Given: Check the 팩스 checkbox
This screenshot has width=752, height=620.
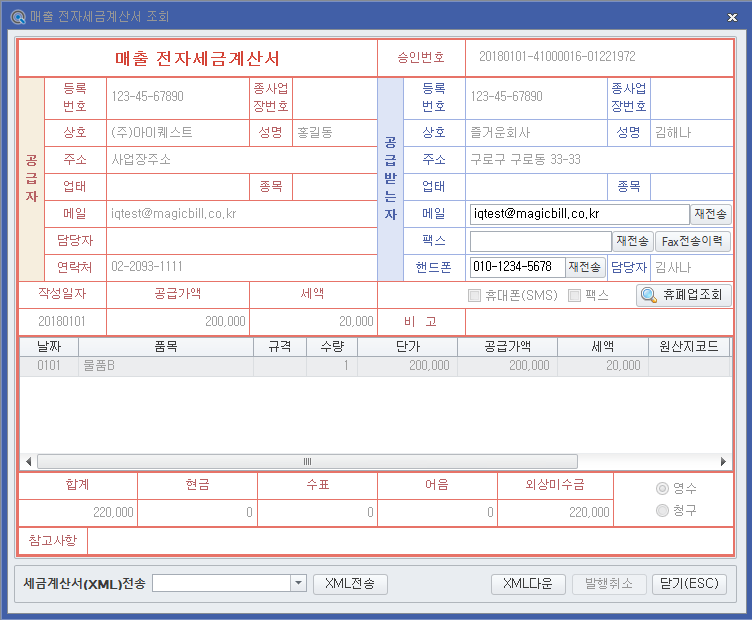Looking at the screenshot, I should [x=574, y=295].
